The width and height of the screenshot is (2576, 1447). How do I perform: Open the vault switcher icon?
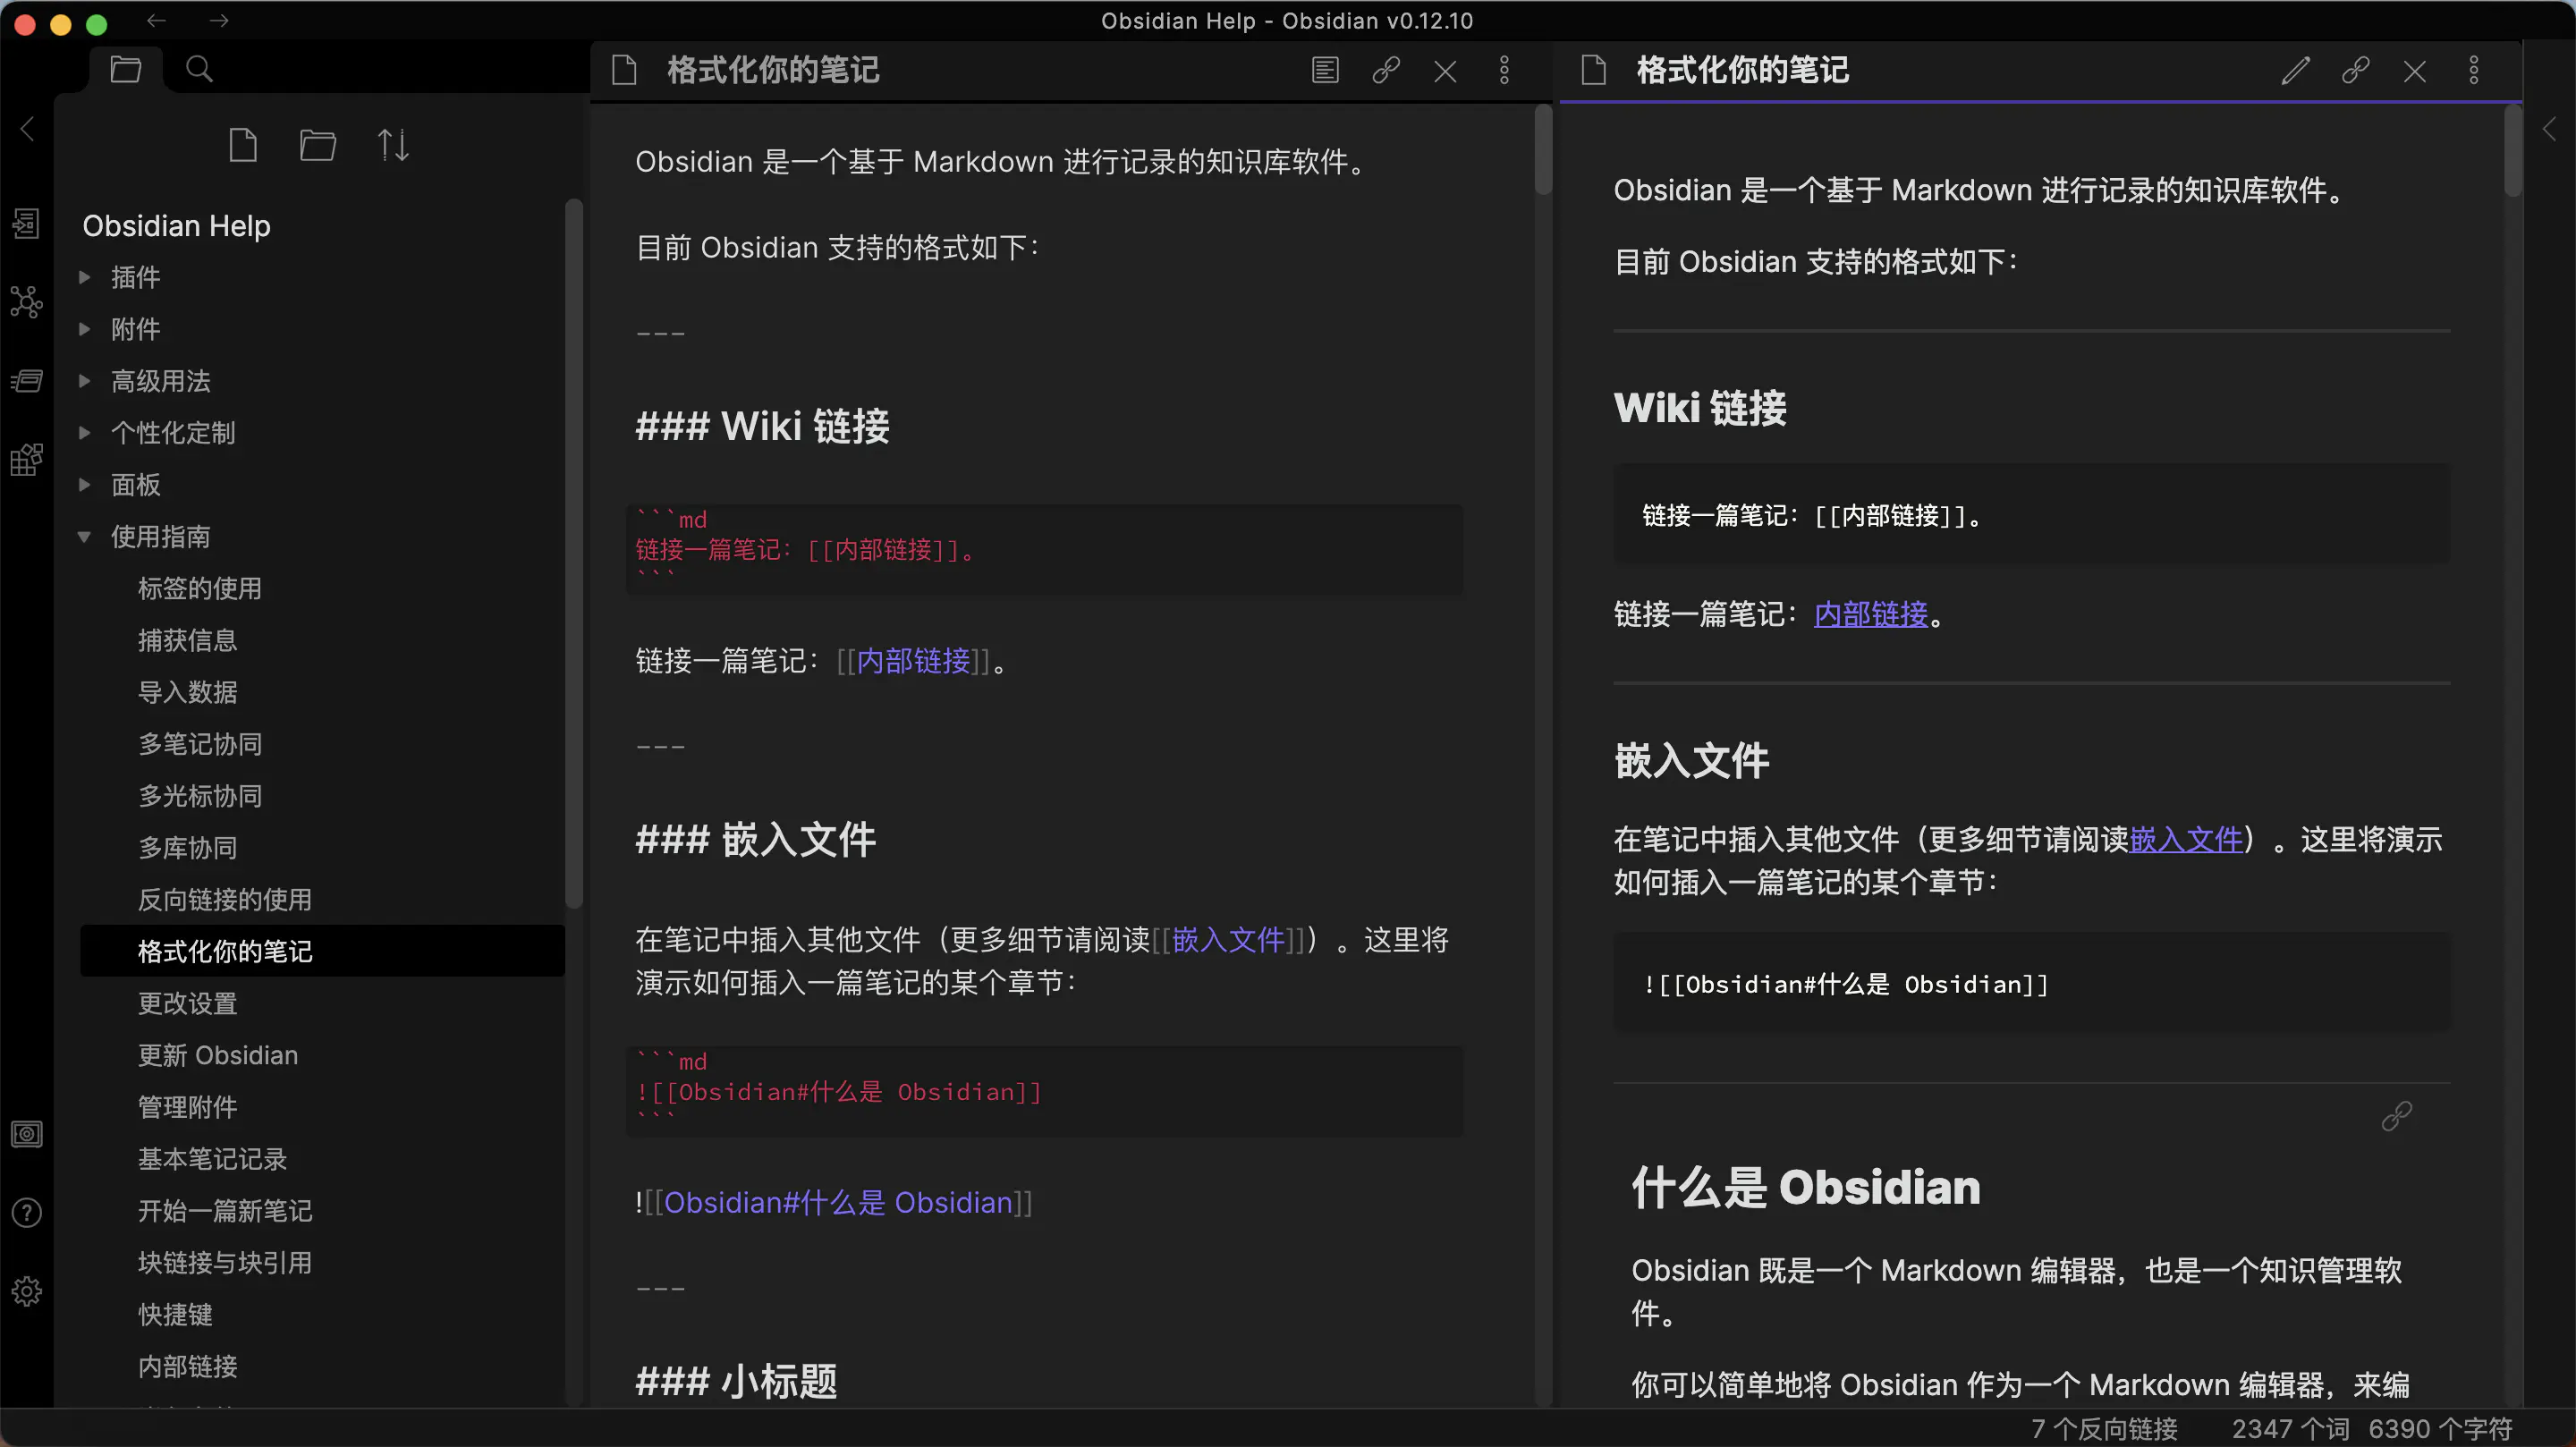pyautogui.click(x=27, y=1134)
